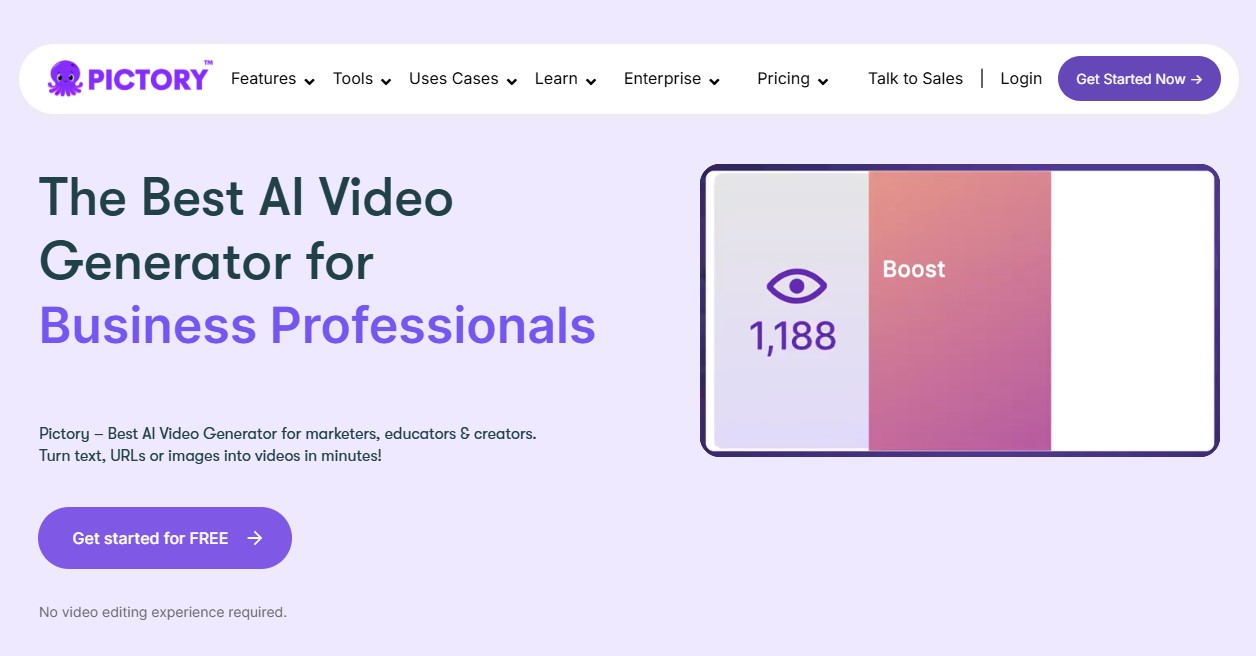Click the arrow in Get started for FREE
1256x656 pixels.
pos(255,538)
